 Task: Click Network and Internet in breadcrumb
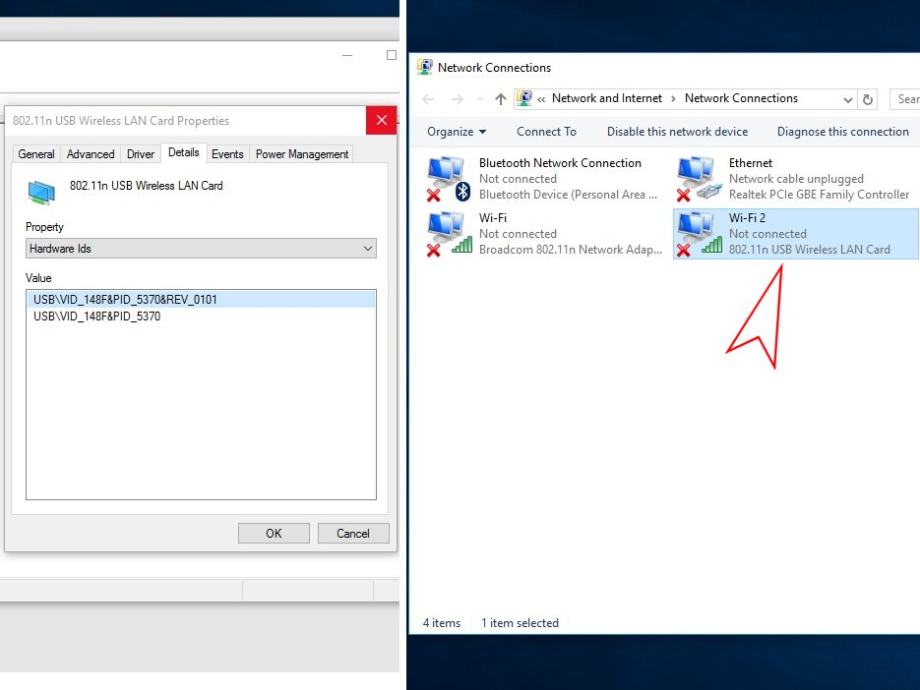pos(607,98)
